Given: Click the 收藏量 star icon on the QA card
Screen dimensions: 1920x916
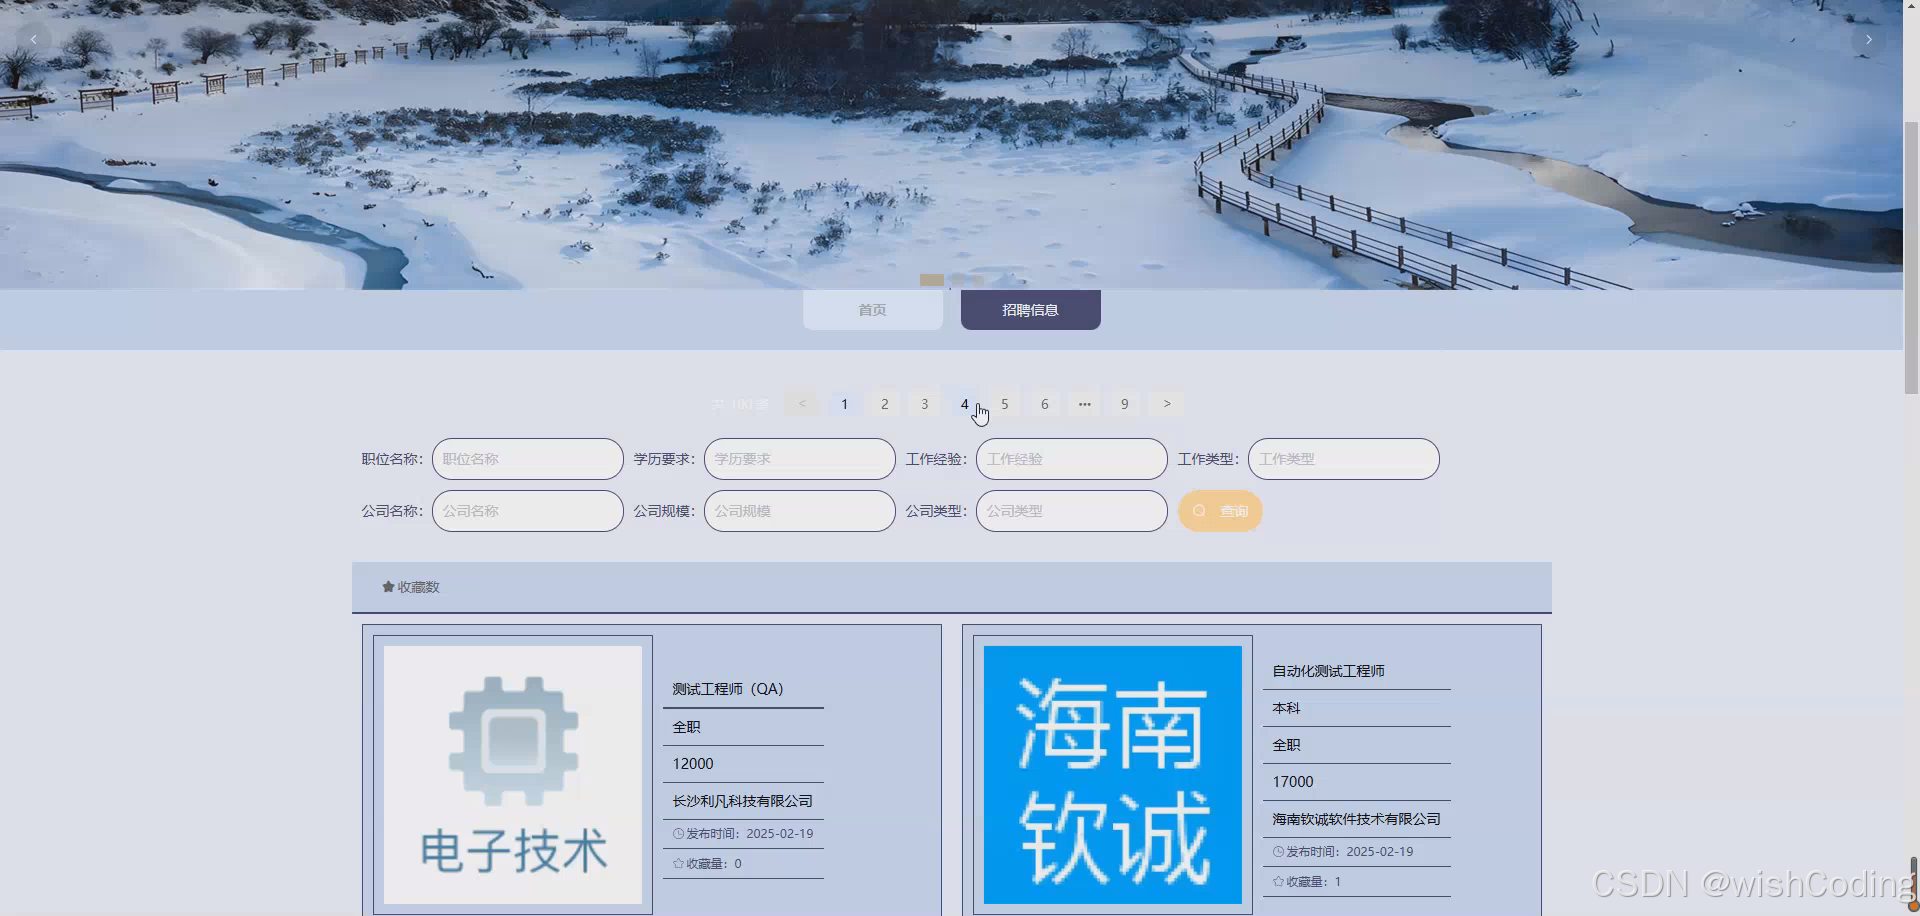Looking at the screenshot, I should 678,863.
